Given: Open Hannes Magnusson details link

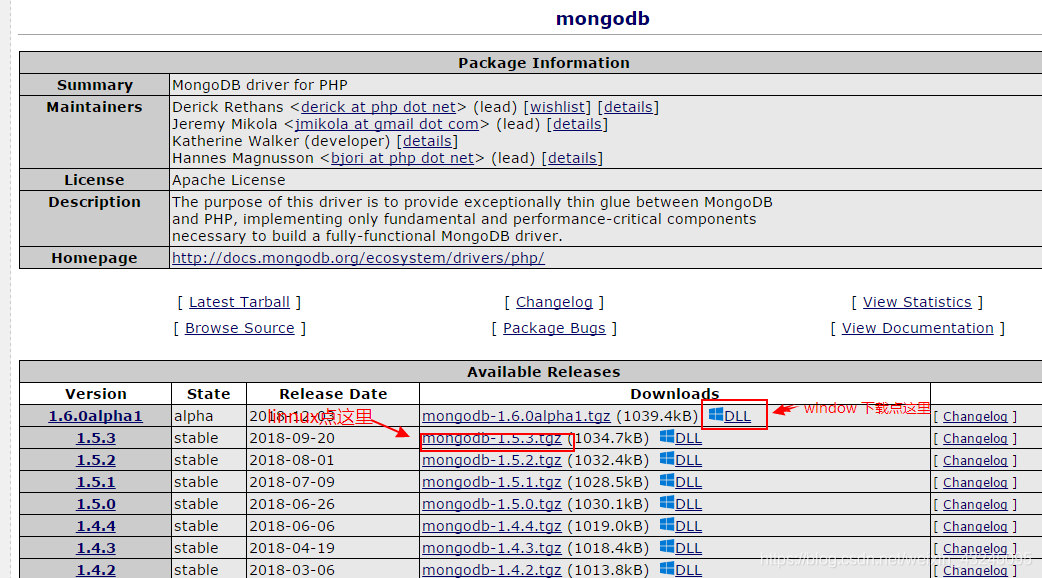Looking at the screenshot, I should (x=572, y=158).
